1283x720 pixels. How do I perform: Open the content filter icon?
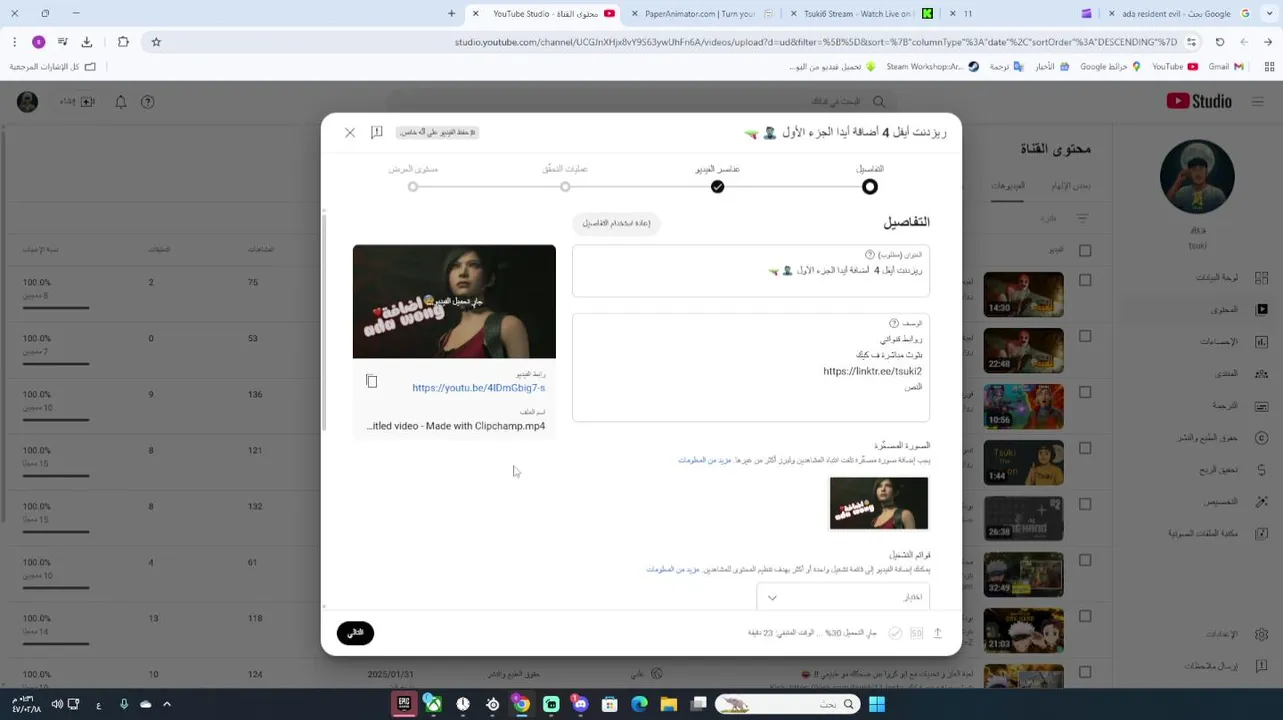click(x=1082, y=217)
